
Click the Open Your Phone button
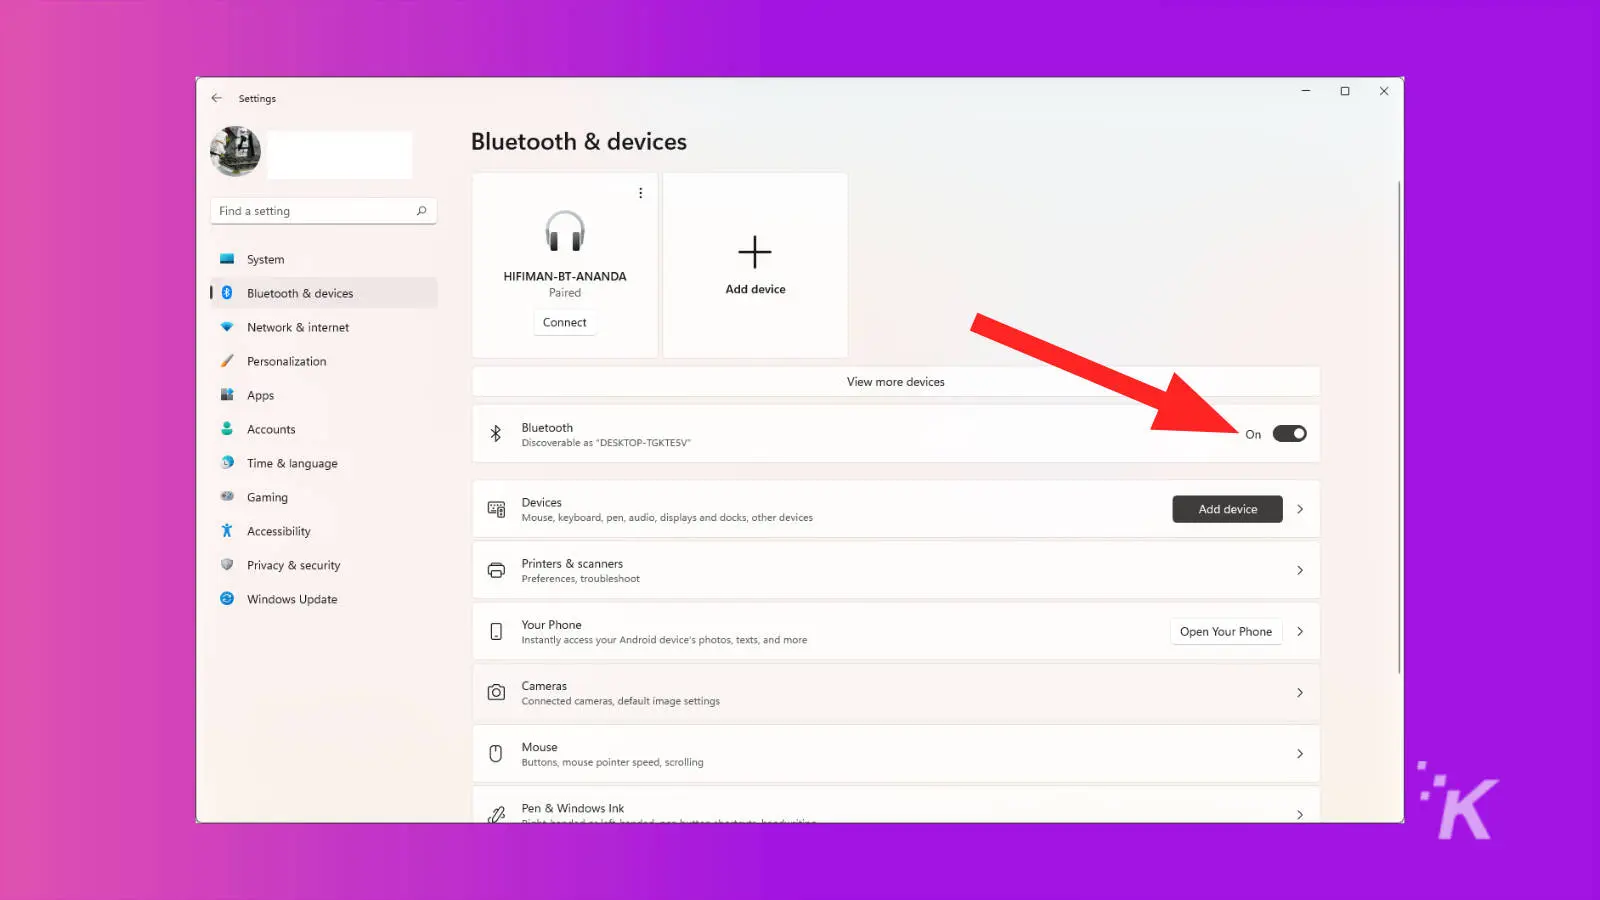1226,631
